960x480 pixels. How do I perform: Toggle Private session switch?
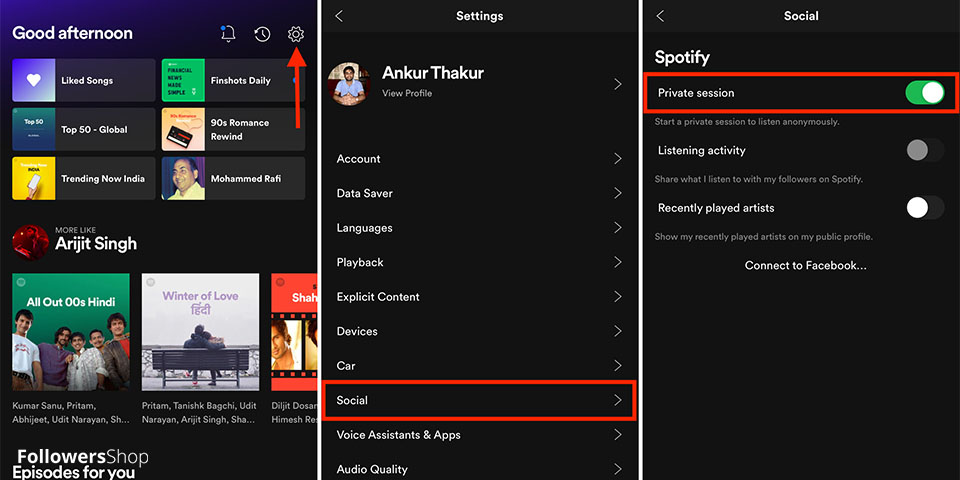(924, 92)
